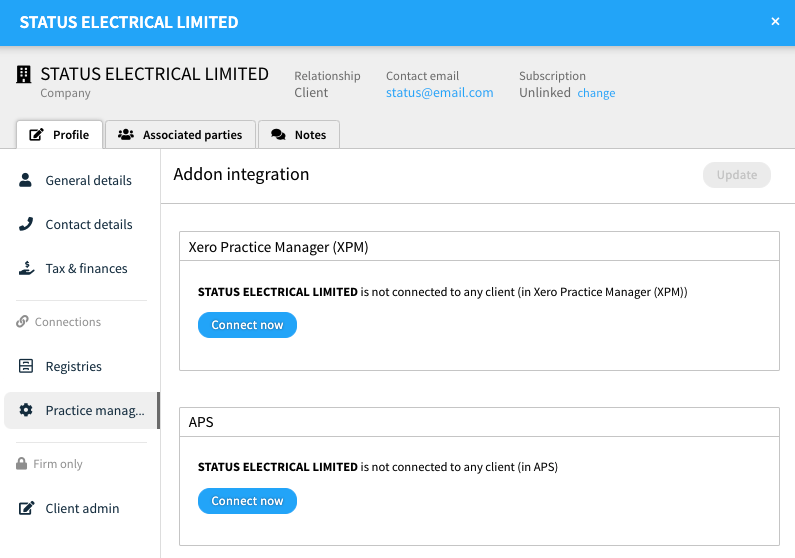
Task: Click the change subscription link
Action: click(596, 93)
